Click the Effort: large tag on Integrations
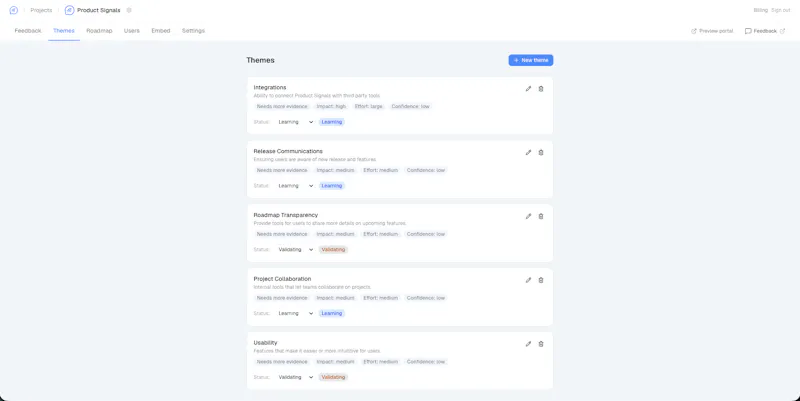Image resolution: width=800 pixels, height=401 pixels. pos(368,107)
